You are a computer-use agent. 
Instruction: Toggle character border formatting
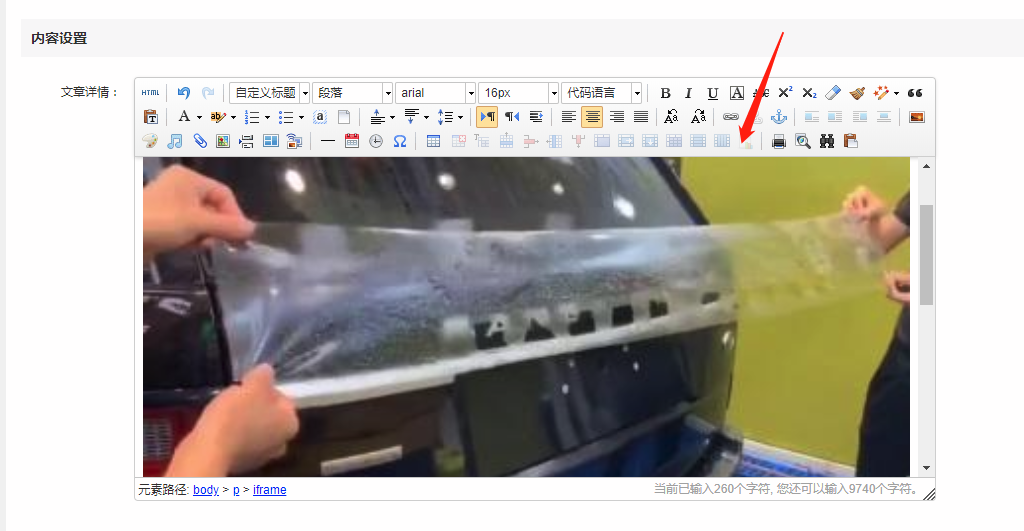737,93
